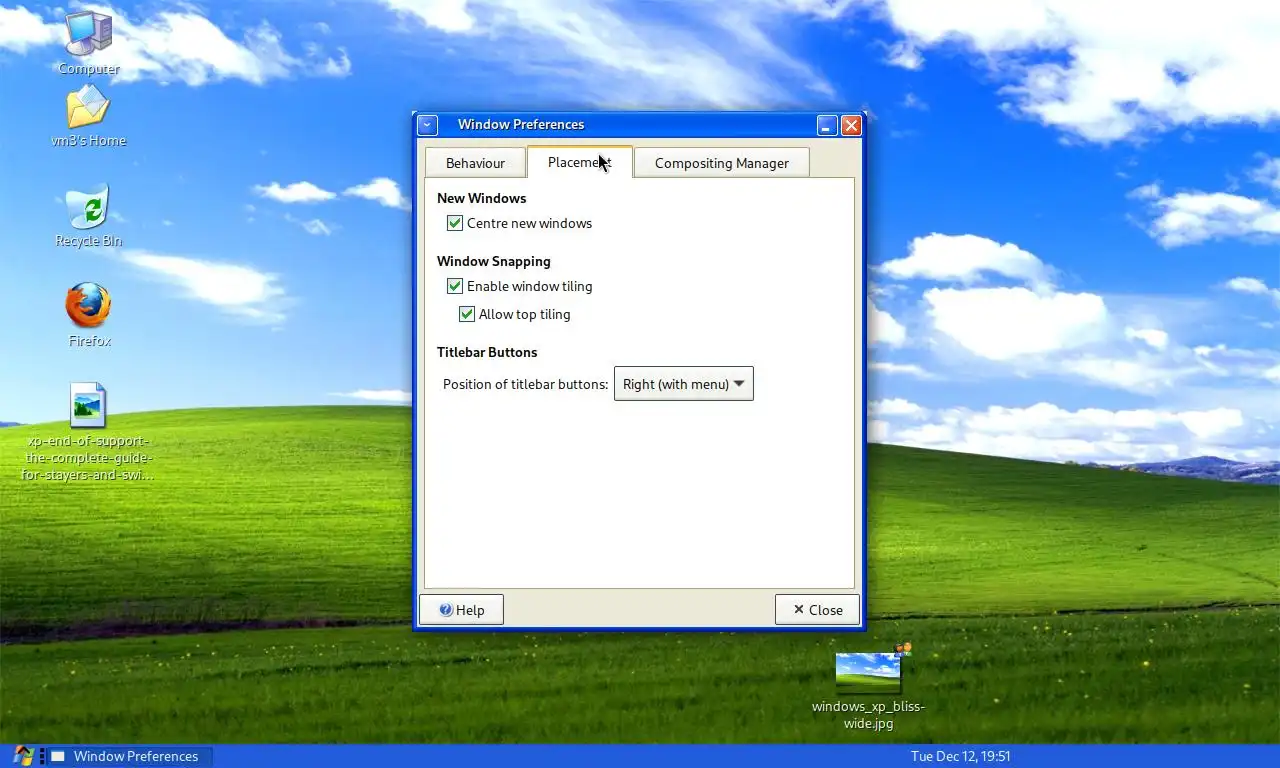Click the Window Preferences taskbar entry

(129, 756)
